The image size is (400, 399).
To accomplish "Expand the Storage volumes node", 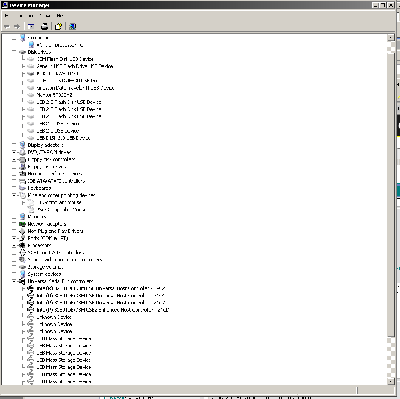I will pyautogui.click(x=14, y=267).
